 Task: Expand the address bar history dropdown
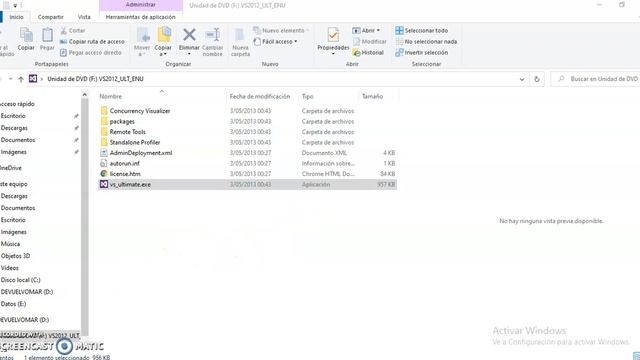[x=522, y=79]
